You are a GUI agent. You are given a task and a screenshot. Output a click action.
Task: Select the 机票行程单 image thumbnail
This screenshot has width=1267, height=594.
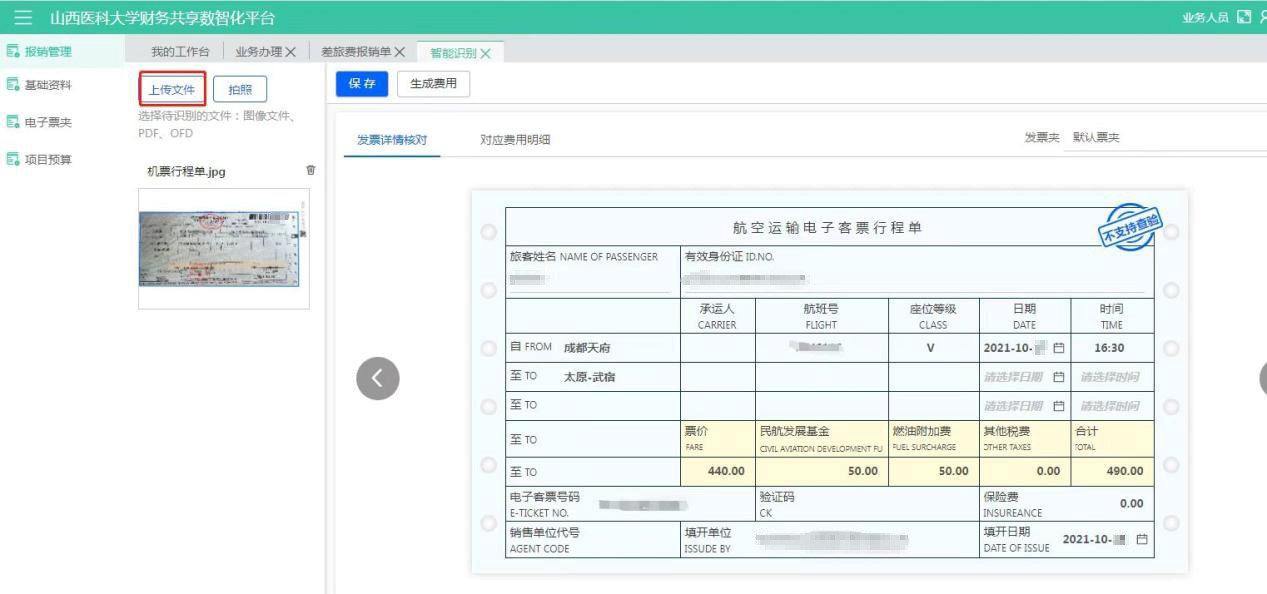[x=218, y=248]
